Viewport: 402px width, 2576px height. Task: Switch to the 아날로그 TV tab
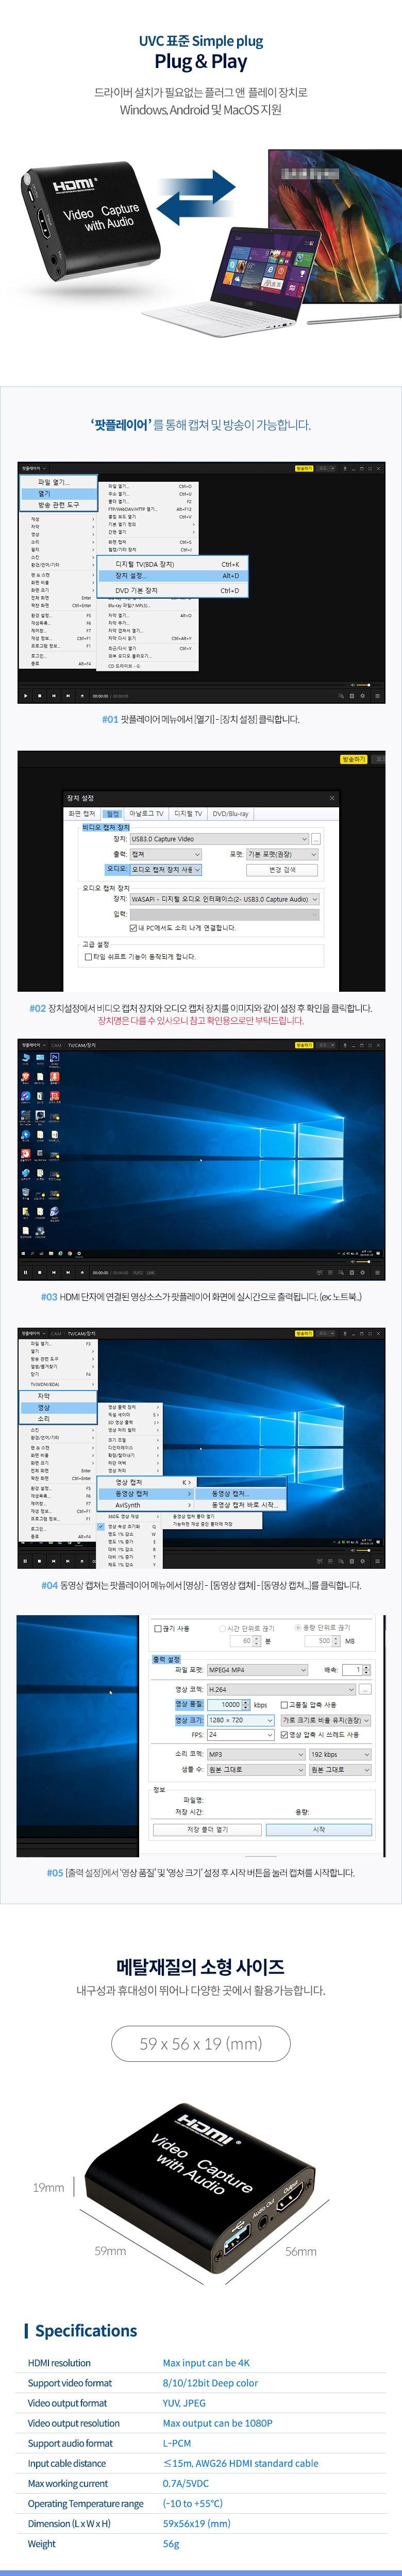point(146,814)
